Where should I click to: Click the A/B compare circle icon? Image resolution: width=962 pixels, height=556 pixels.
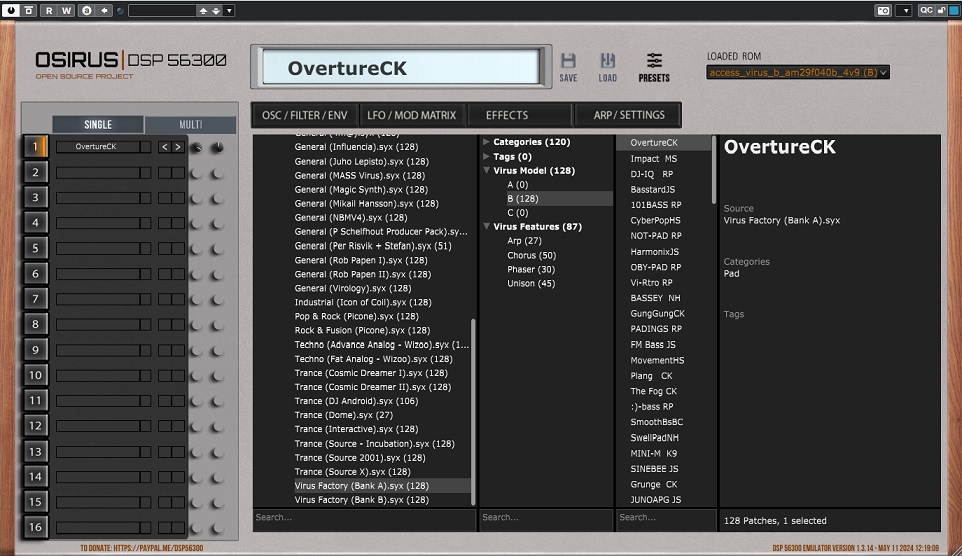click(87, 10)
